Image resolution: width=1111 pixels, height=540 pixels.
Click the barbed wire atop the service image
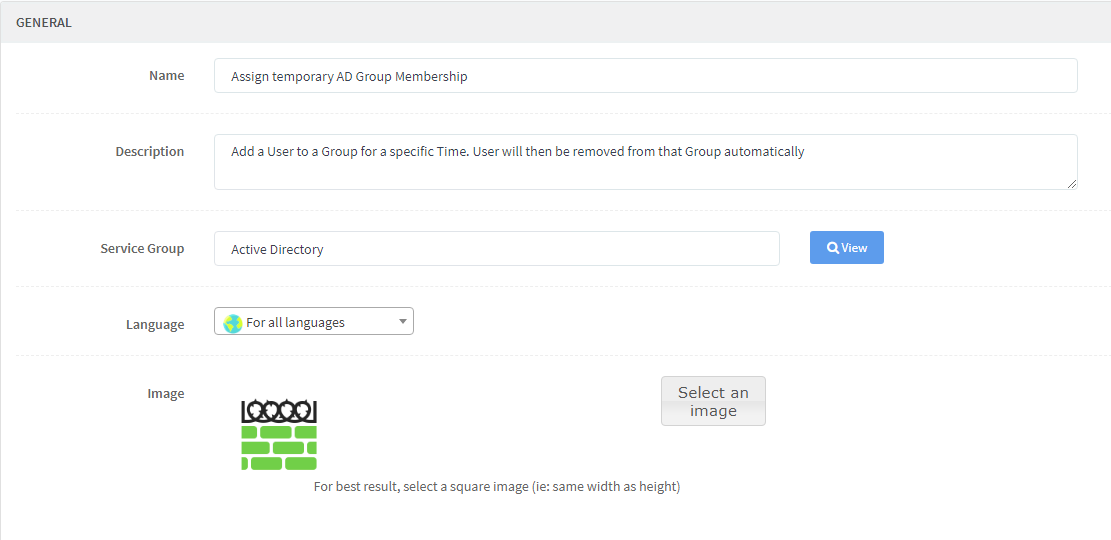pos(279,412)
